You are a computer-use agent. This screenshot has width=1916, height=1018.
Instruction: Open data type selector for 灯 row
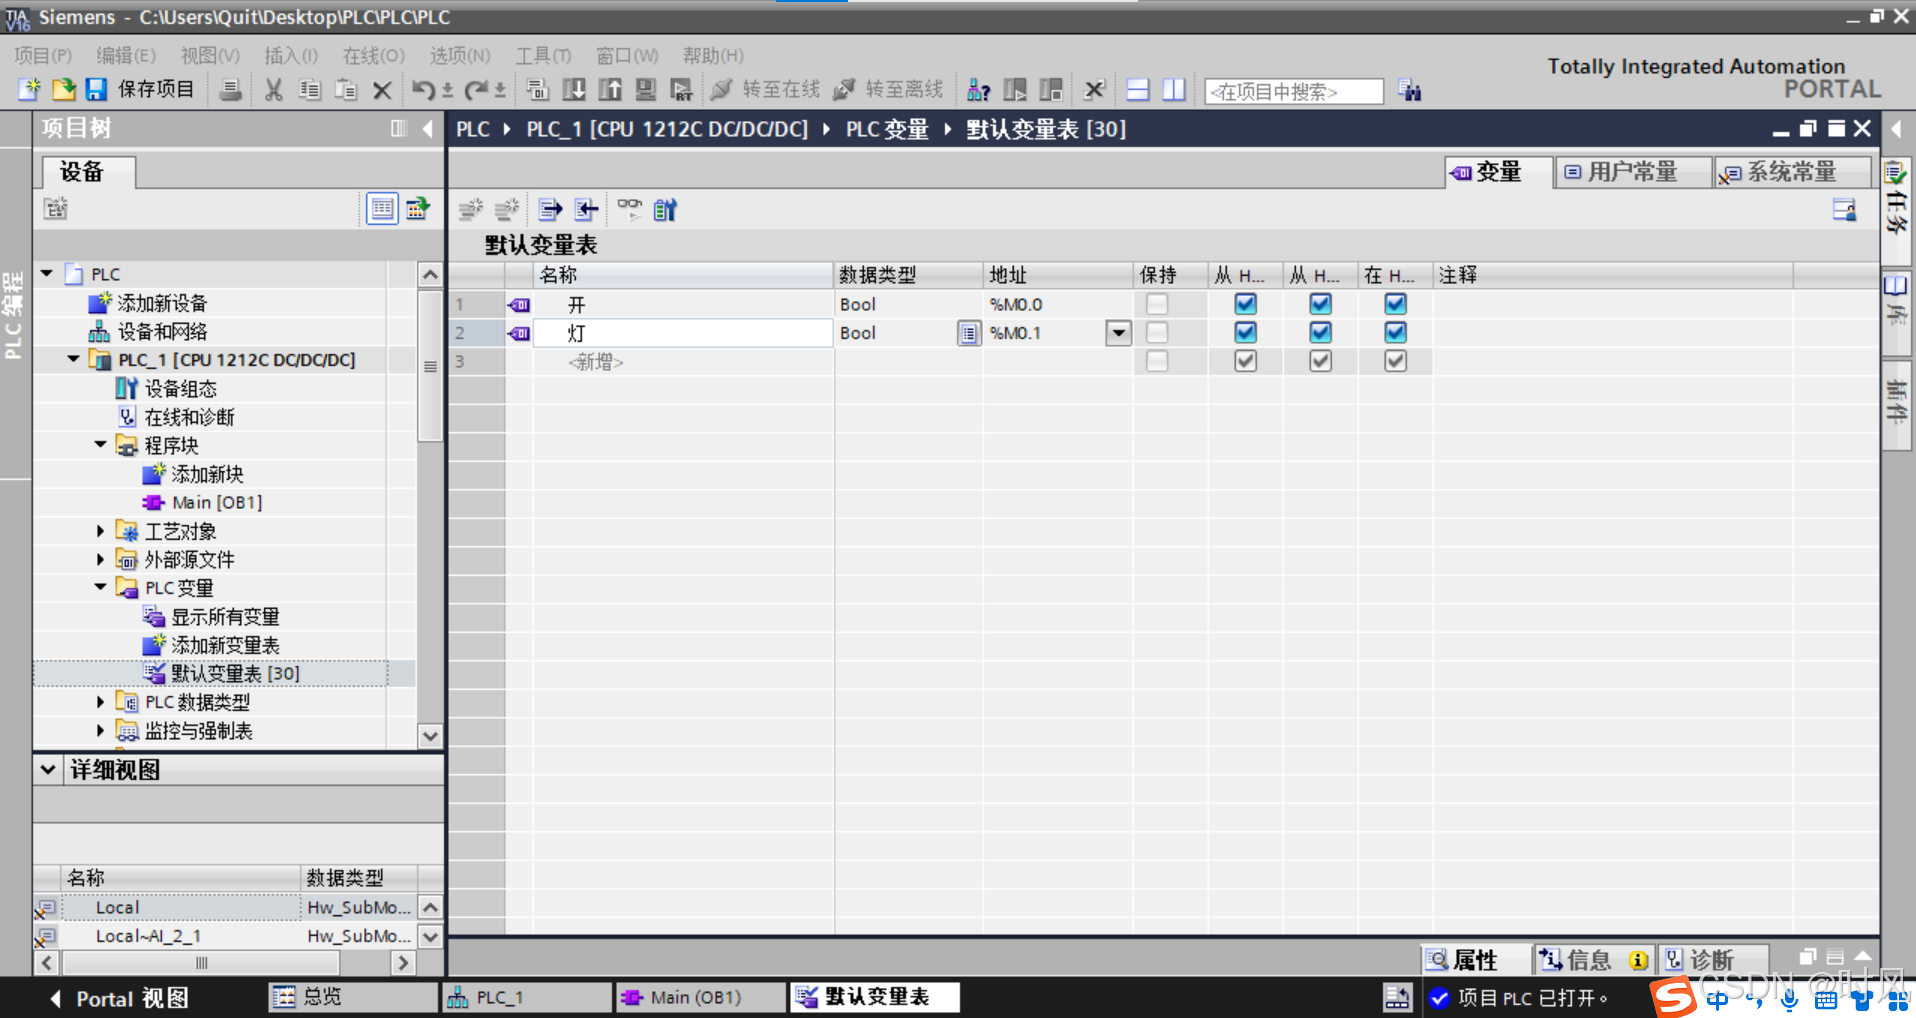(968, 333)
